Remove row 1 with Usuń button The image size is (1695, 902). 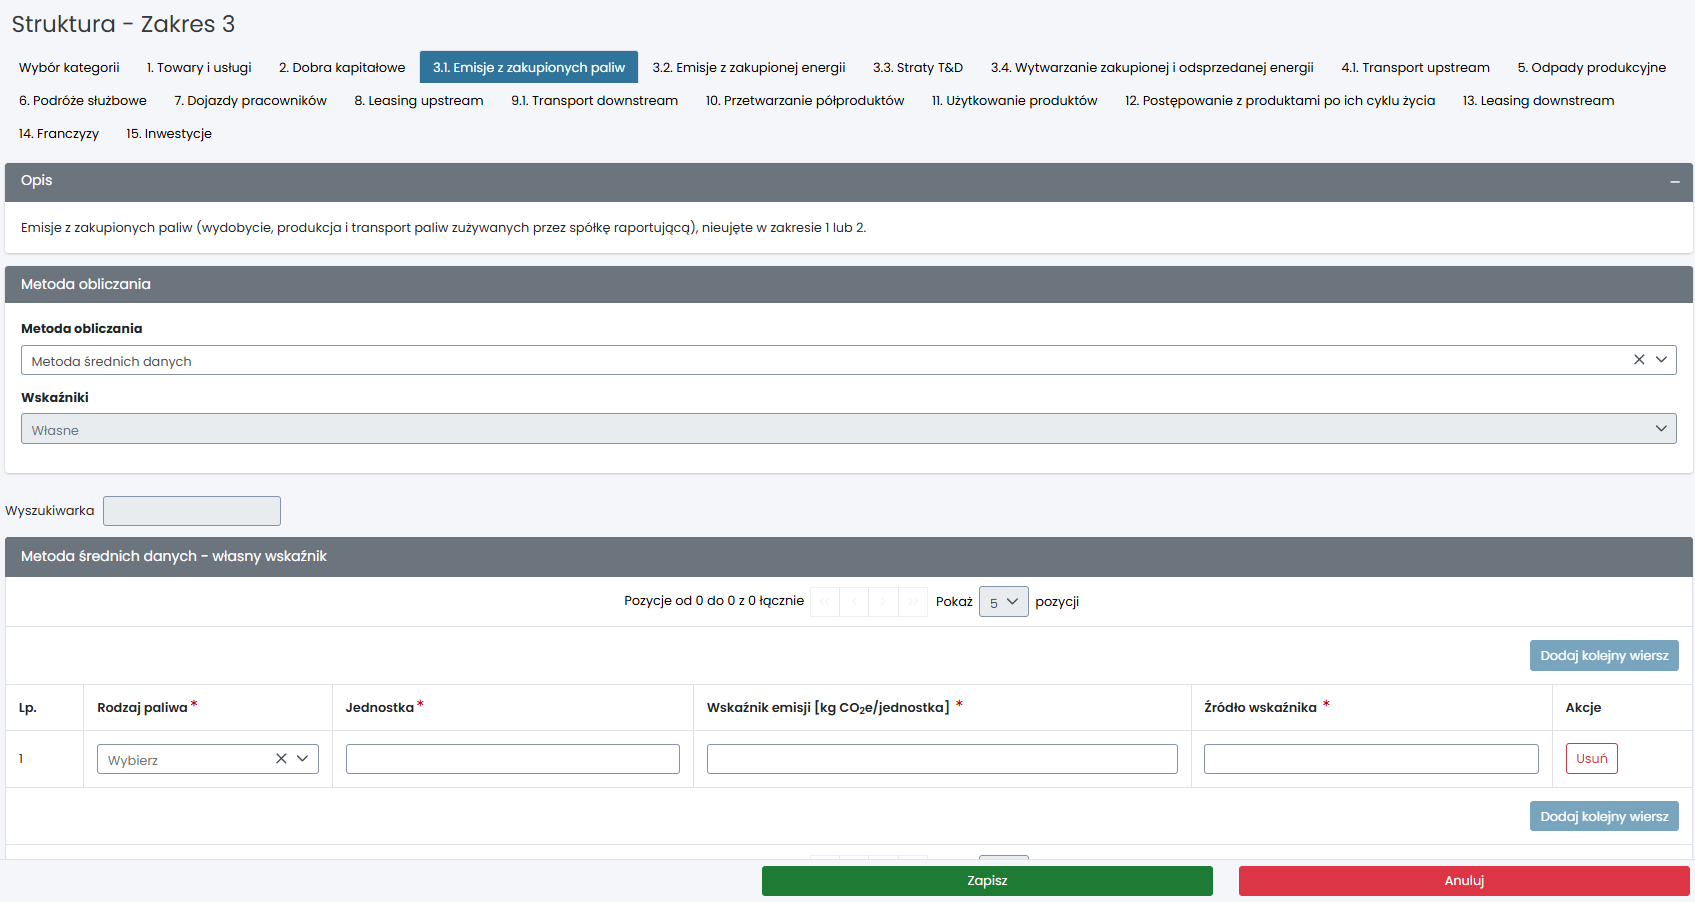click(1591, 759)
